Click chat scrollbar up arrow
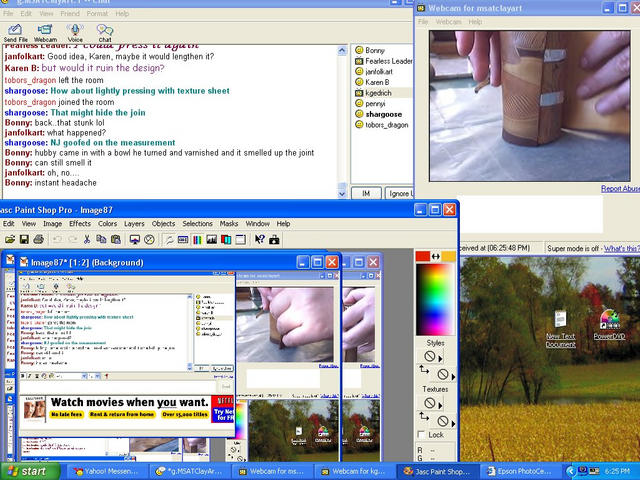The height and width of the screenshot is (480, 640). point(342,50)
